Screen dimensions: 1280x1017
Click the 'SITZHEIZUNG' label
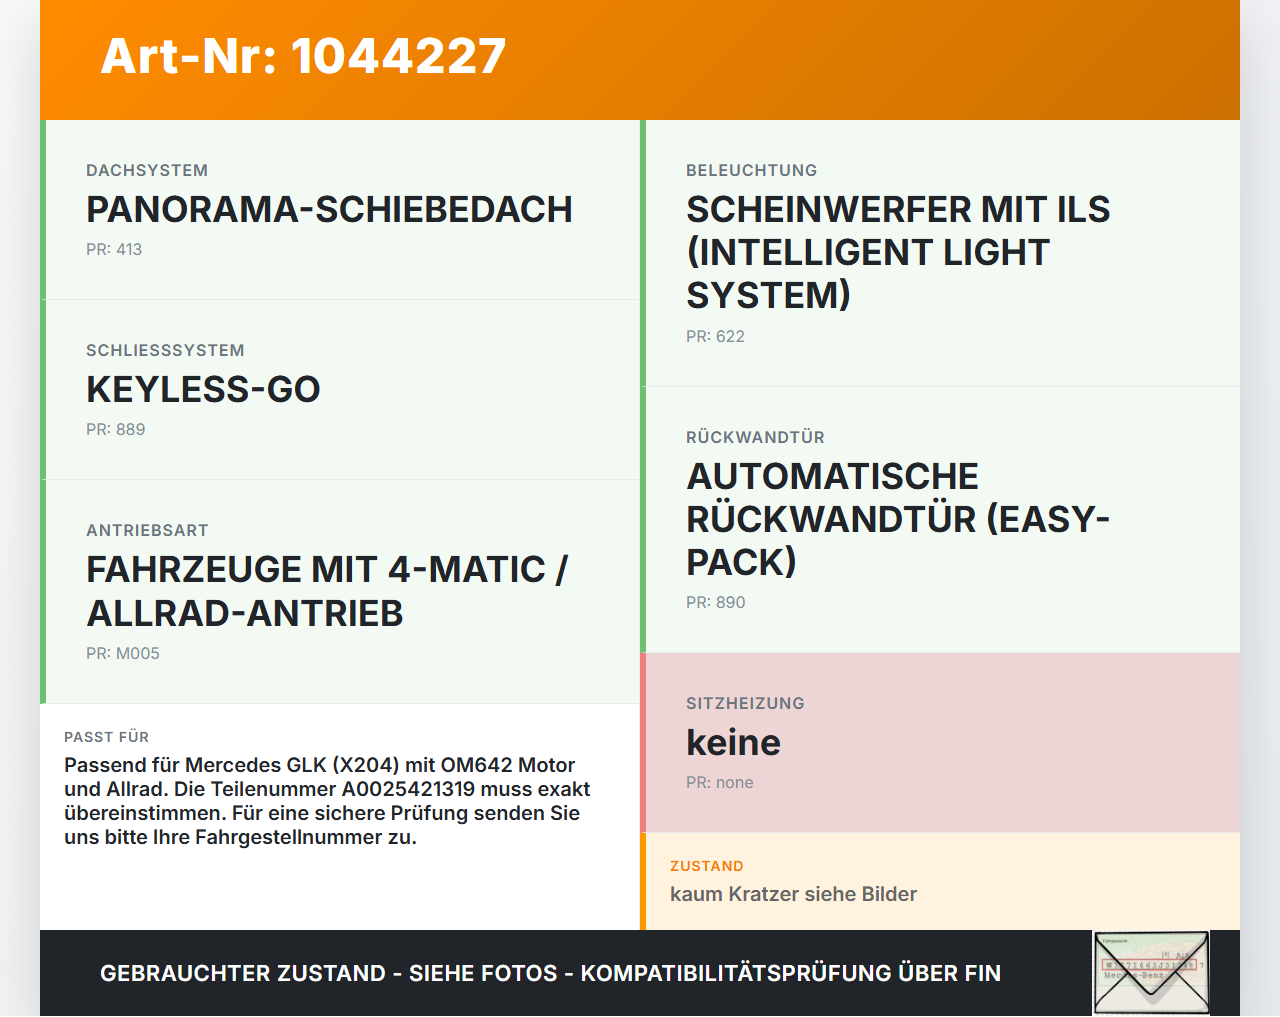point(745,703)
